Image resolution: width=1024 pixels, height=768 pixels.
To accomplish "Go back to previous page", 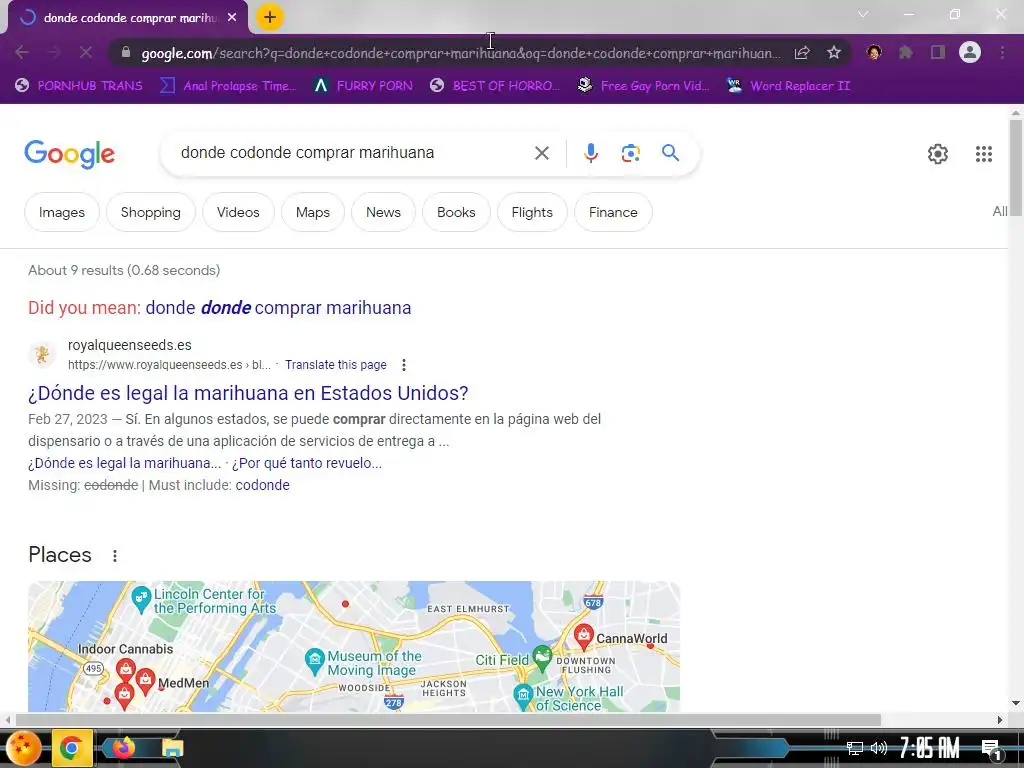I will point(22,52).
